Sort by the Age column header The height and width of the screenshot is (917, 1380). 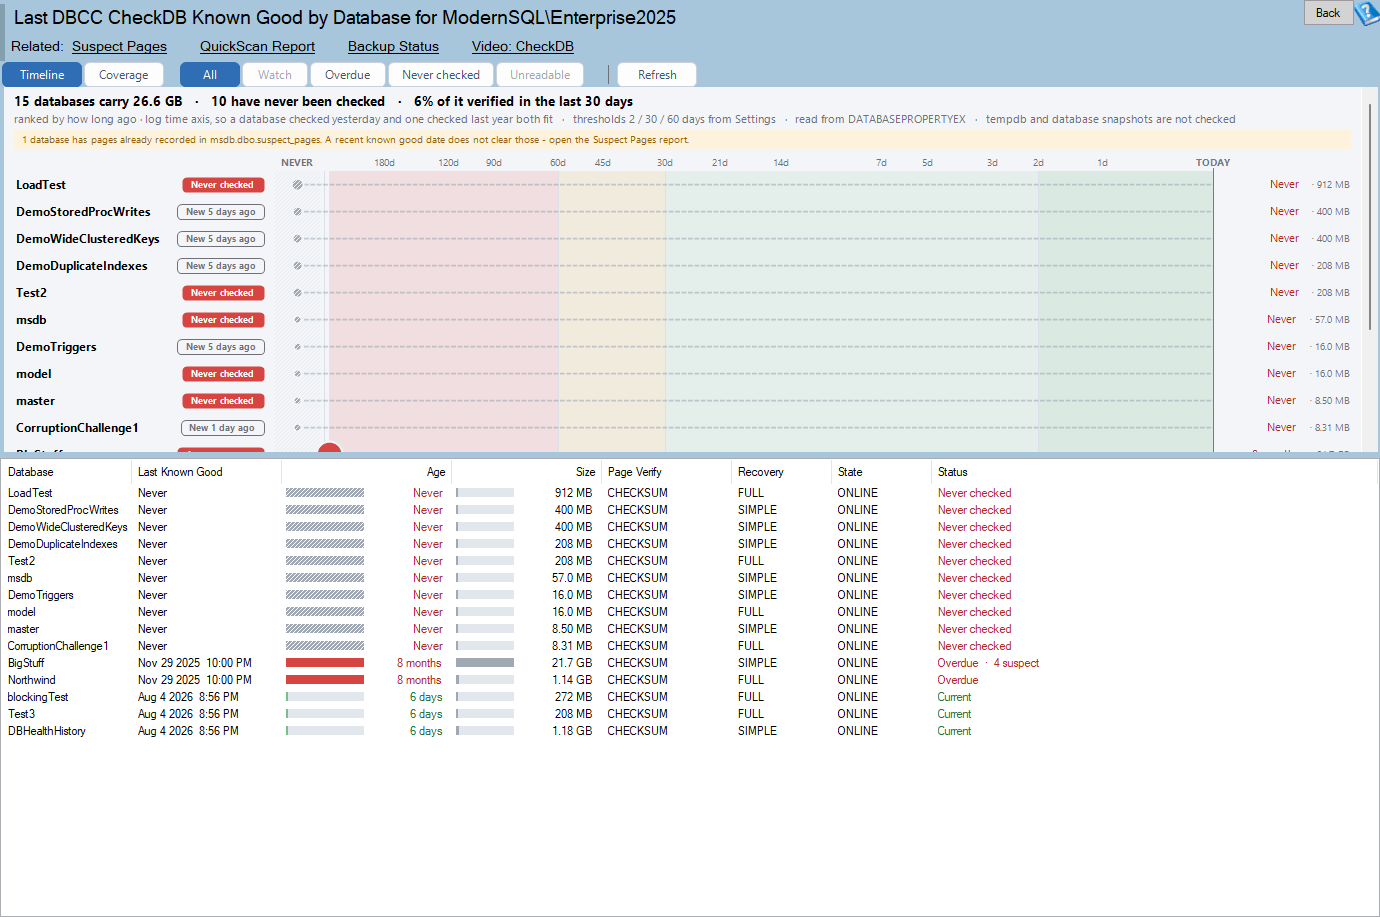(x=366, y=472)
